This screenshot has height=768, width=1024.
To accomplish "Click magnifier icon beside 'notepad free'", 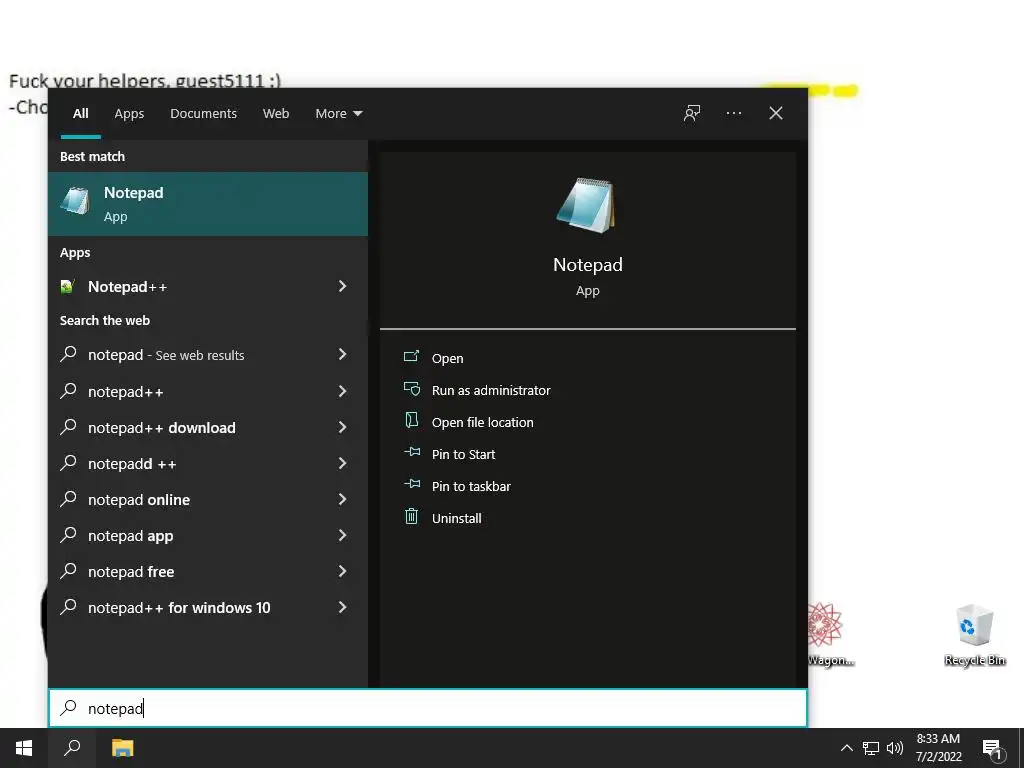I will coord(68,571).
